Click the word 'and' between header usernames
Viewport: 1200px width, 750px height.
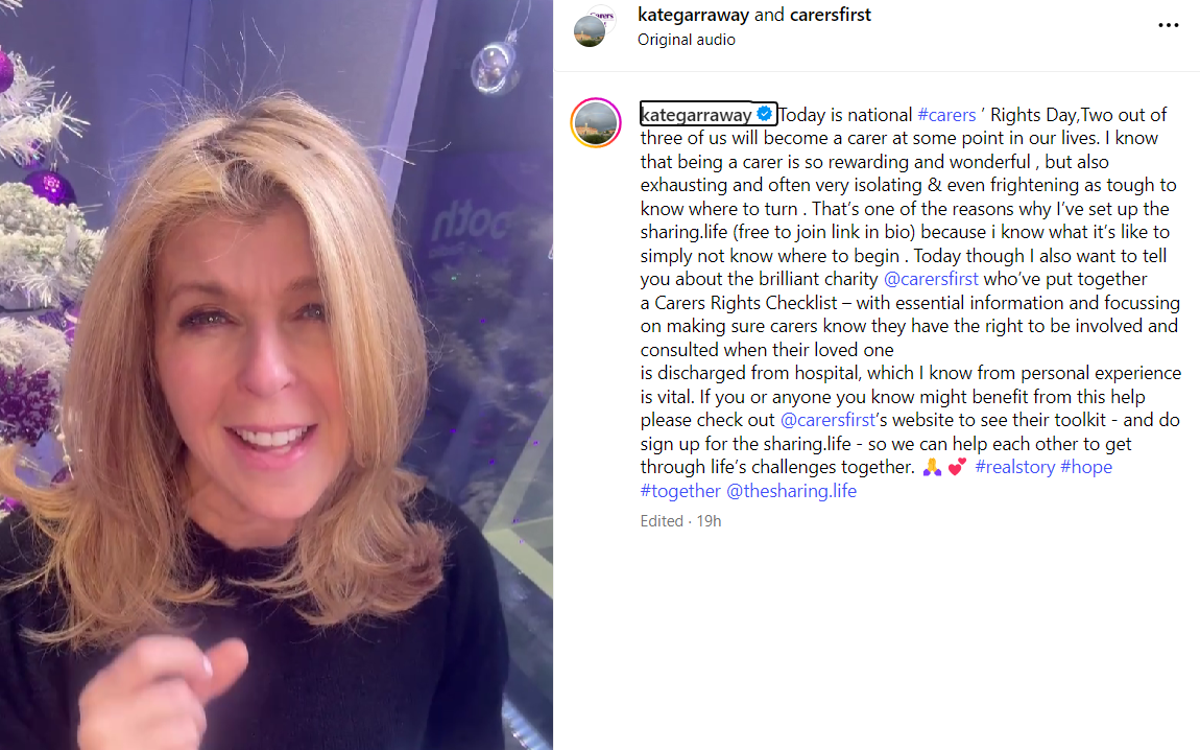[x=769, y=15]
